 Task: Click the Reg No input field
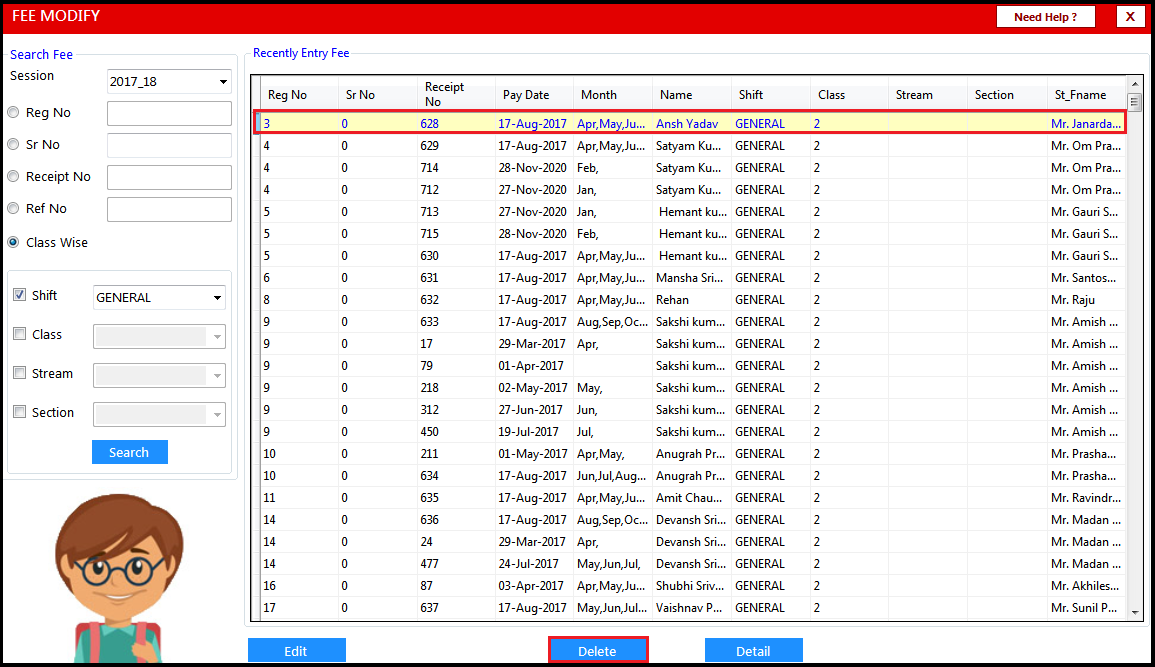tap(169, 113)
